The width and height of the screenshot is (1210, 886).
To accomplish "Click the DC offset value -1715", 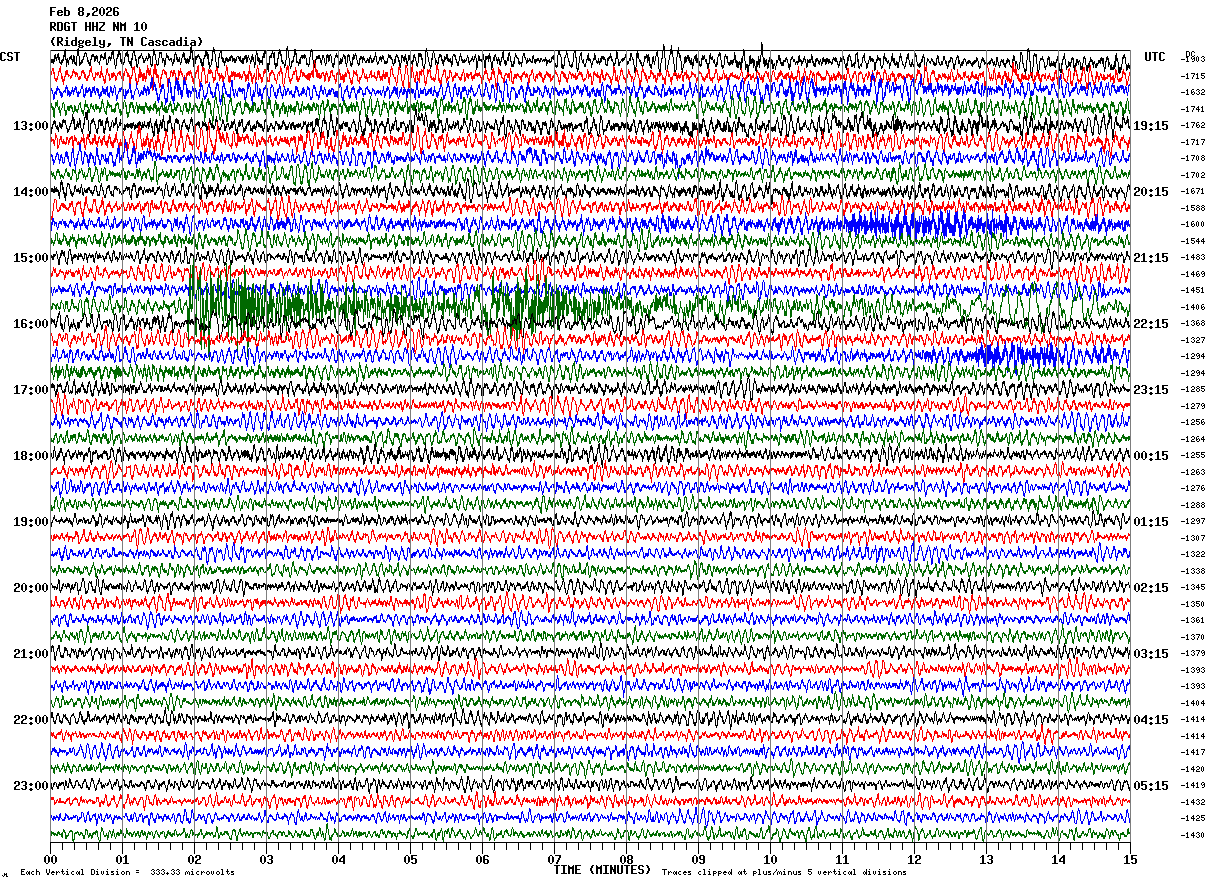I will pyautogui.click(x=1193, y=76).
